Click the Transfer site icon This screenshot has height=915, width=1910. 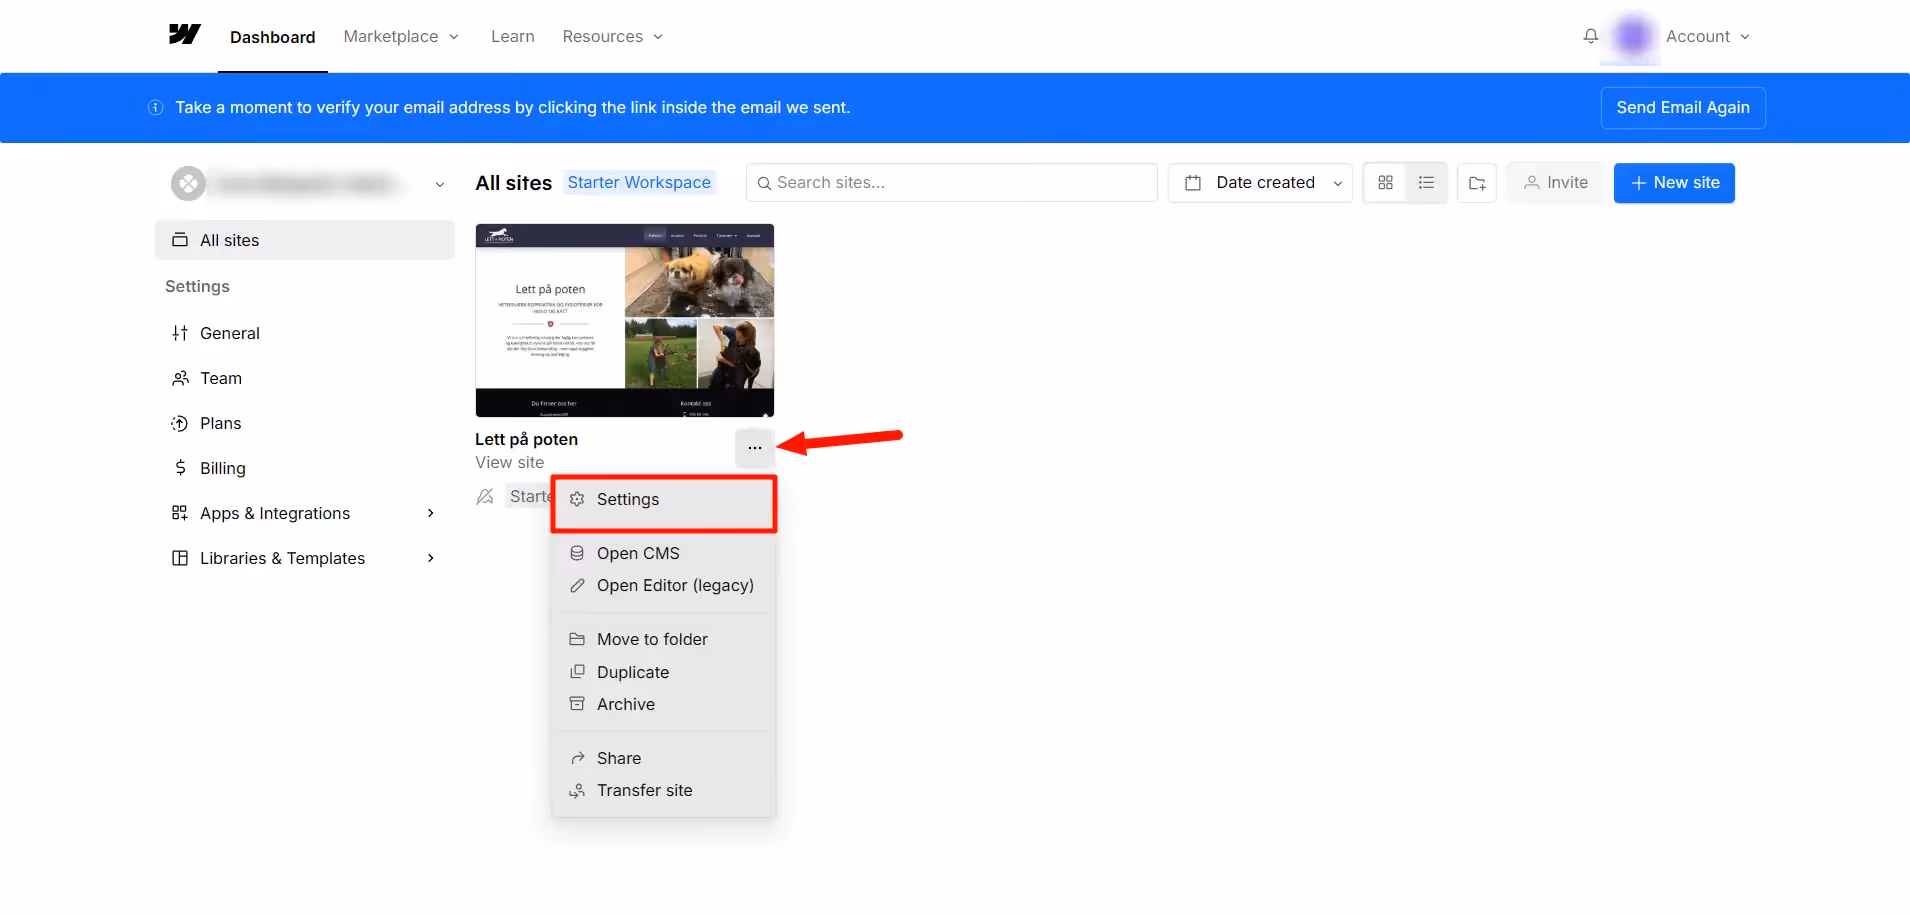click(577, 790)
